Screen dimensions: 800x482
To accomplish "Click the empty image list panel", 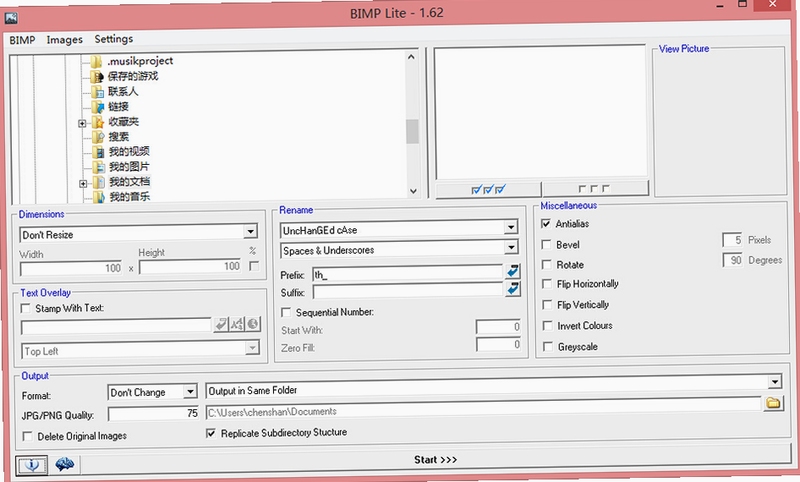I will coord(540,112).
